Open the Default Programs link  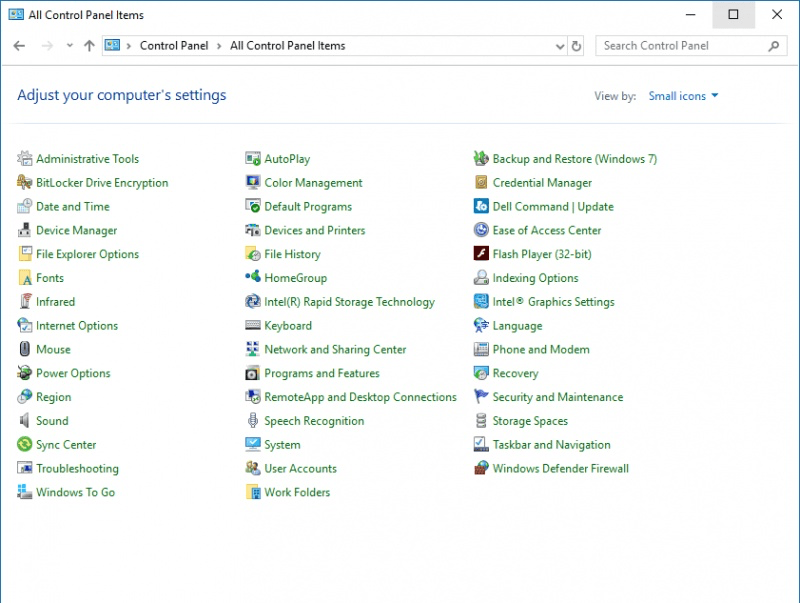click(308, 207)
